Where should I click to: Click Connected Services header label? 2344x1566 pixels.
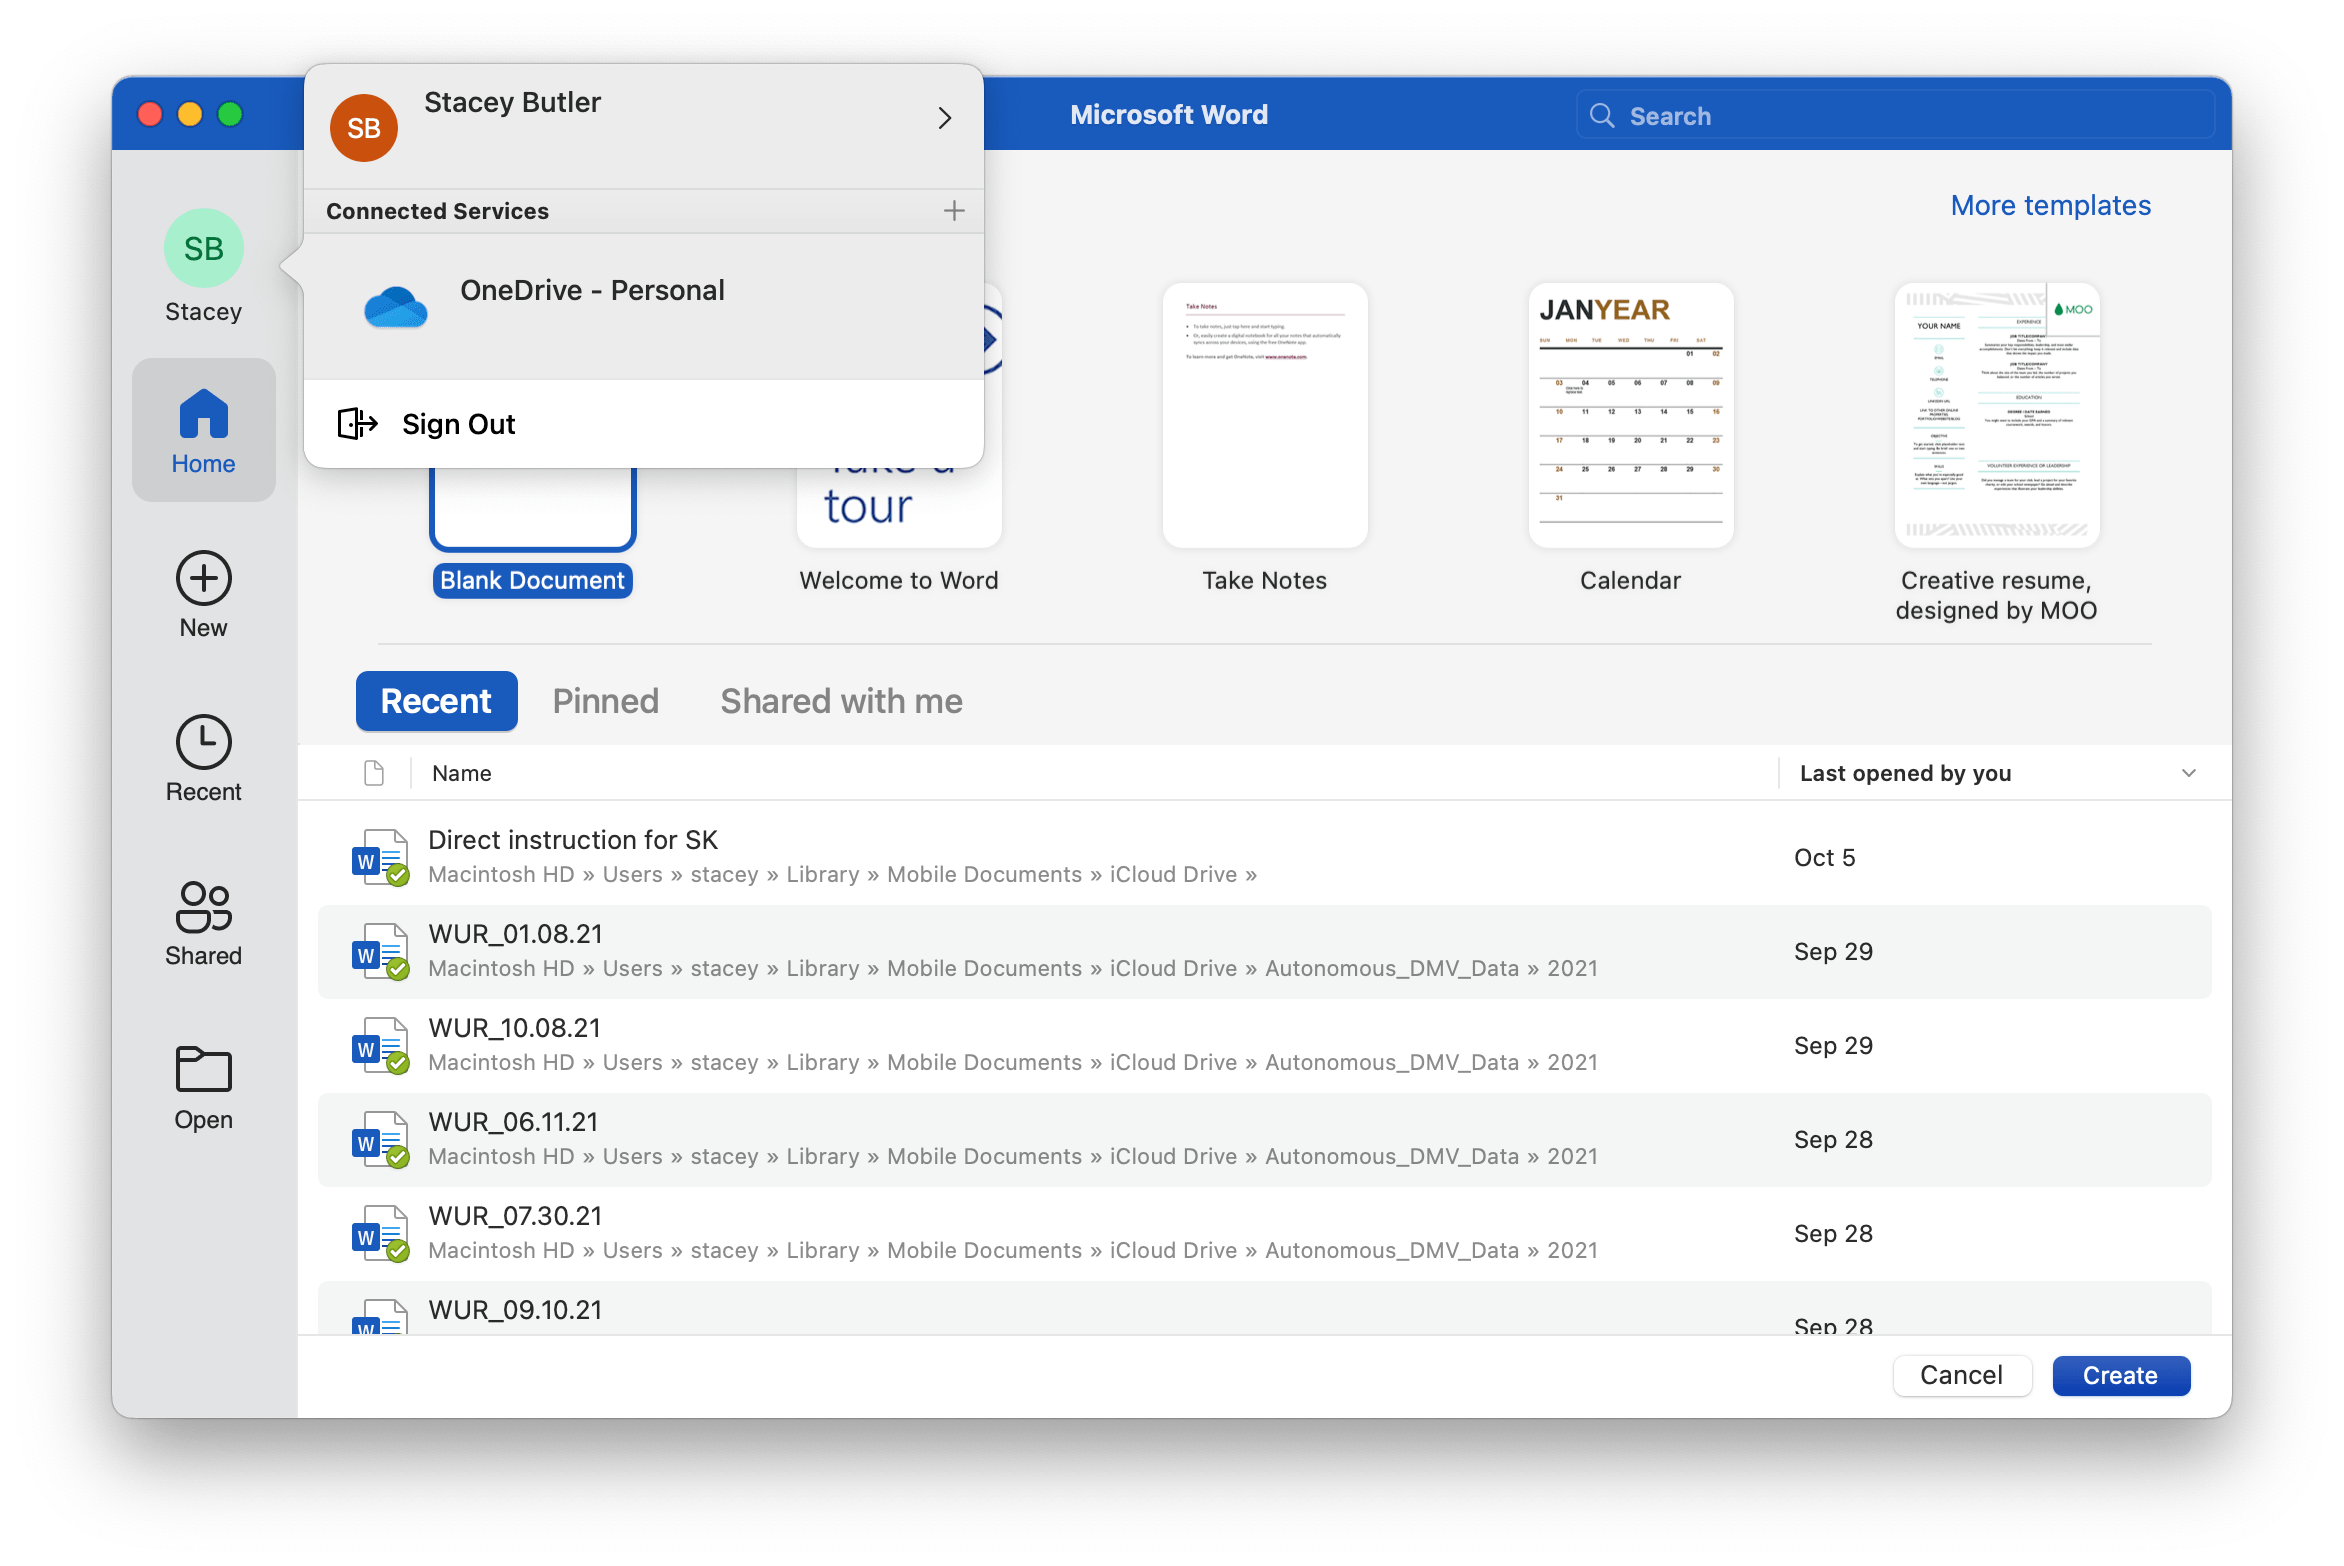click(437, 211)
